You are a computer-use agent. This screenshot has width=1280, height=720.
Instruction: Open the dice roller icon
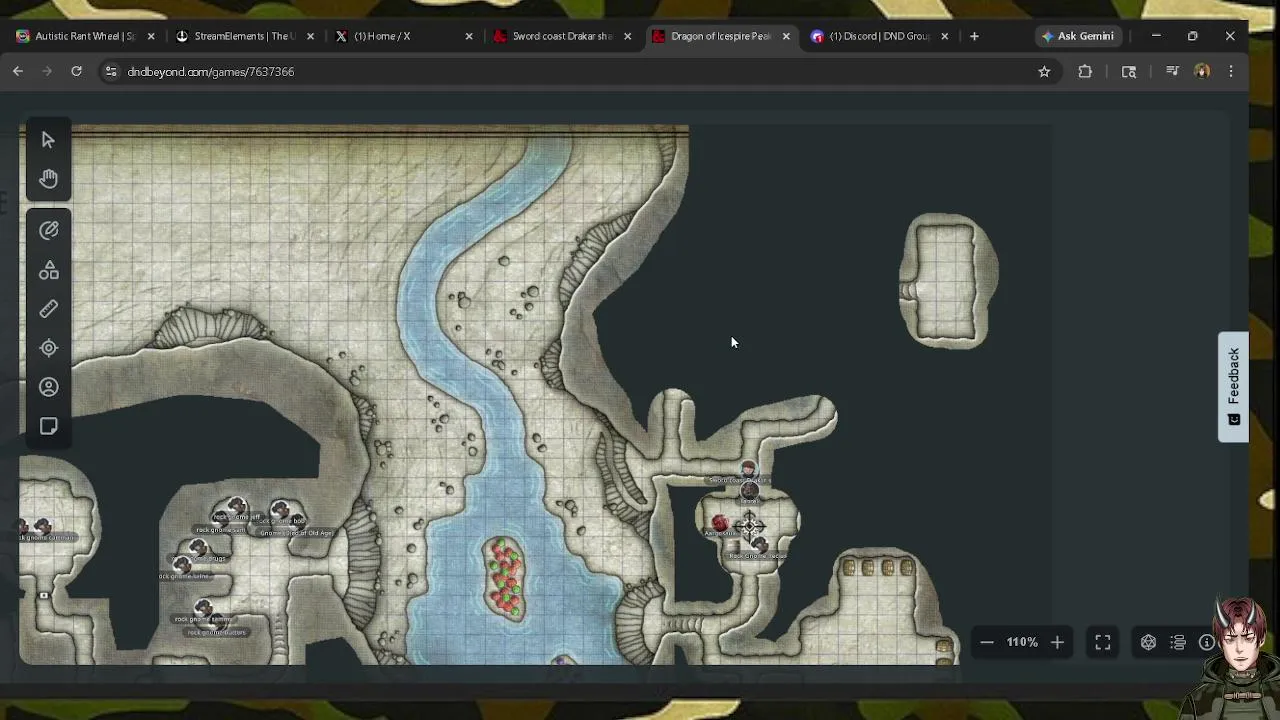tap(1148, 643)
